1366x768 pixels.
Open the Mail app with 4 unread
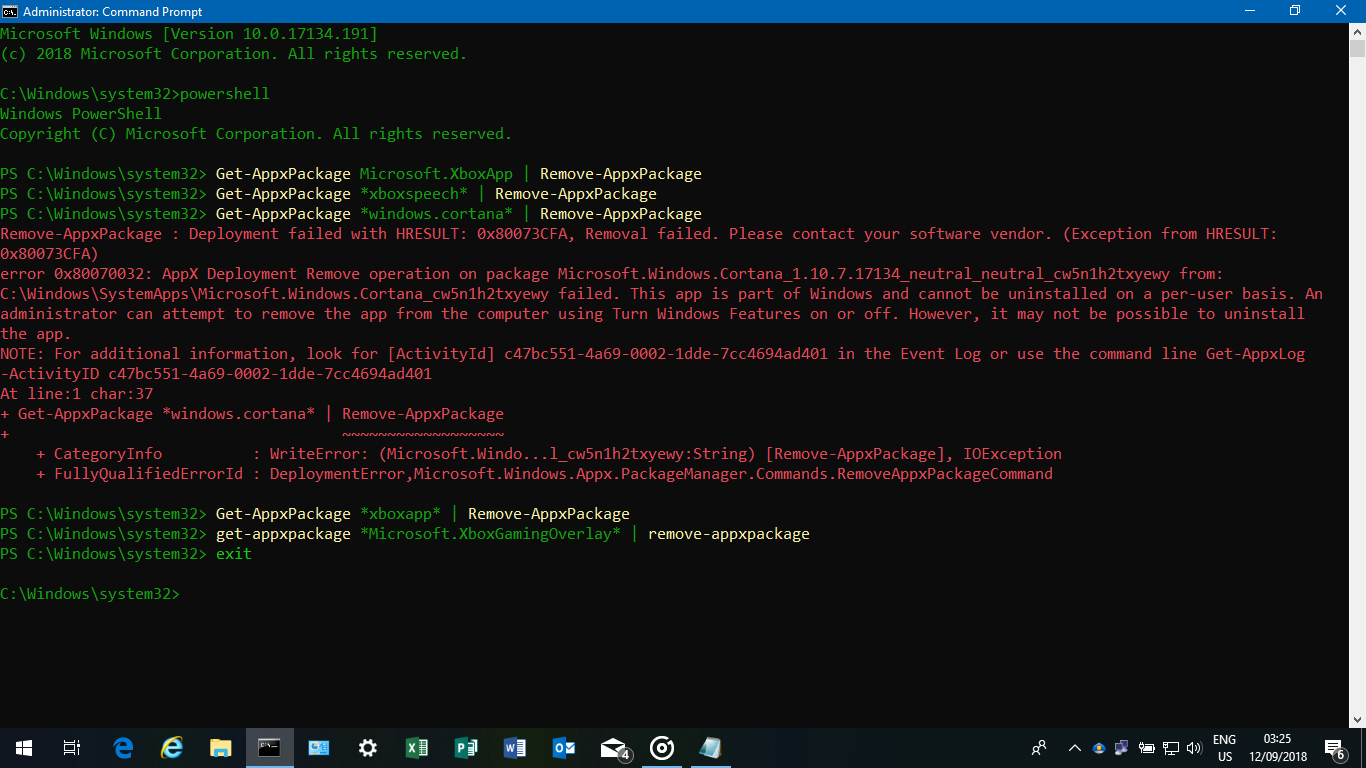pyautogui.click(x=614, y=748)
